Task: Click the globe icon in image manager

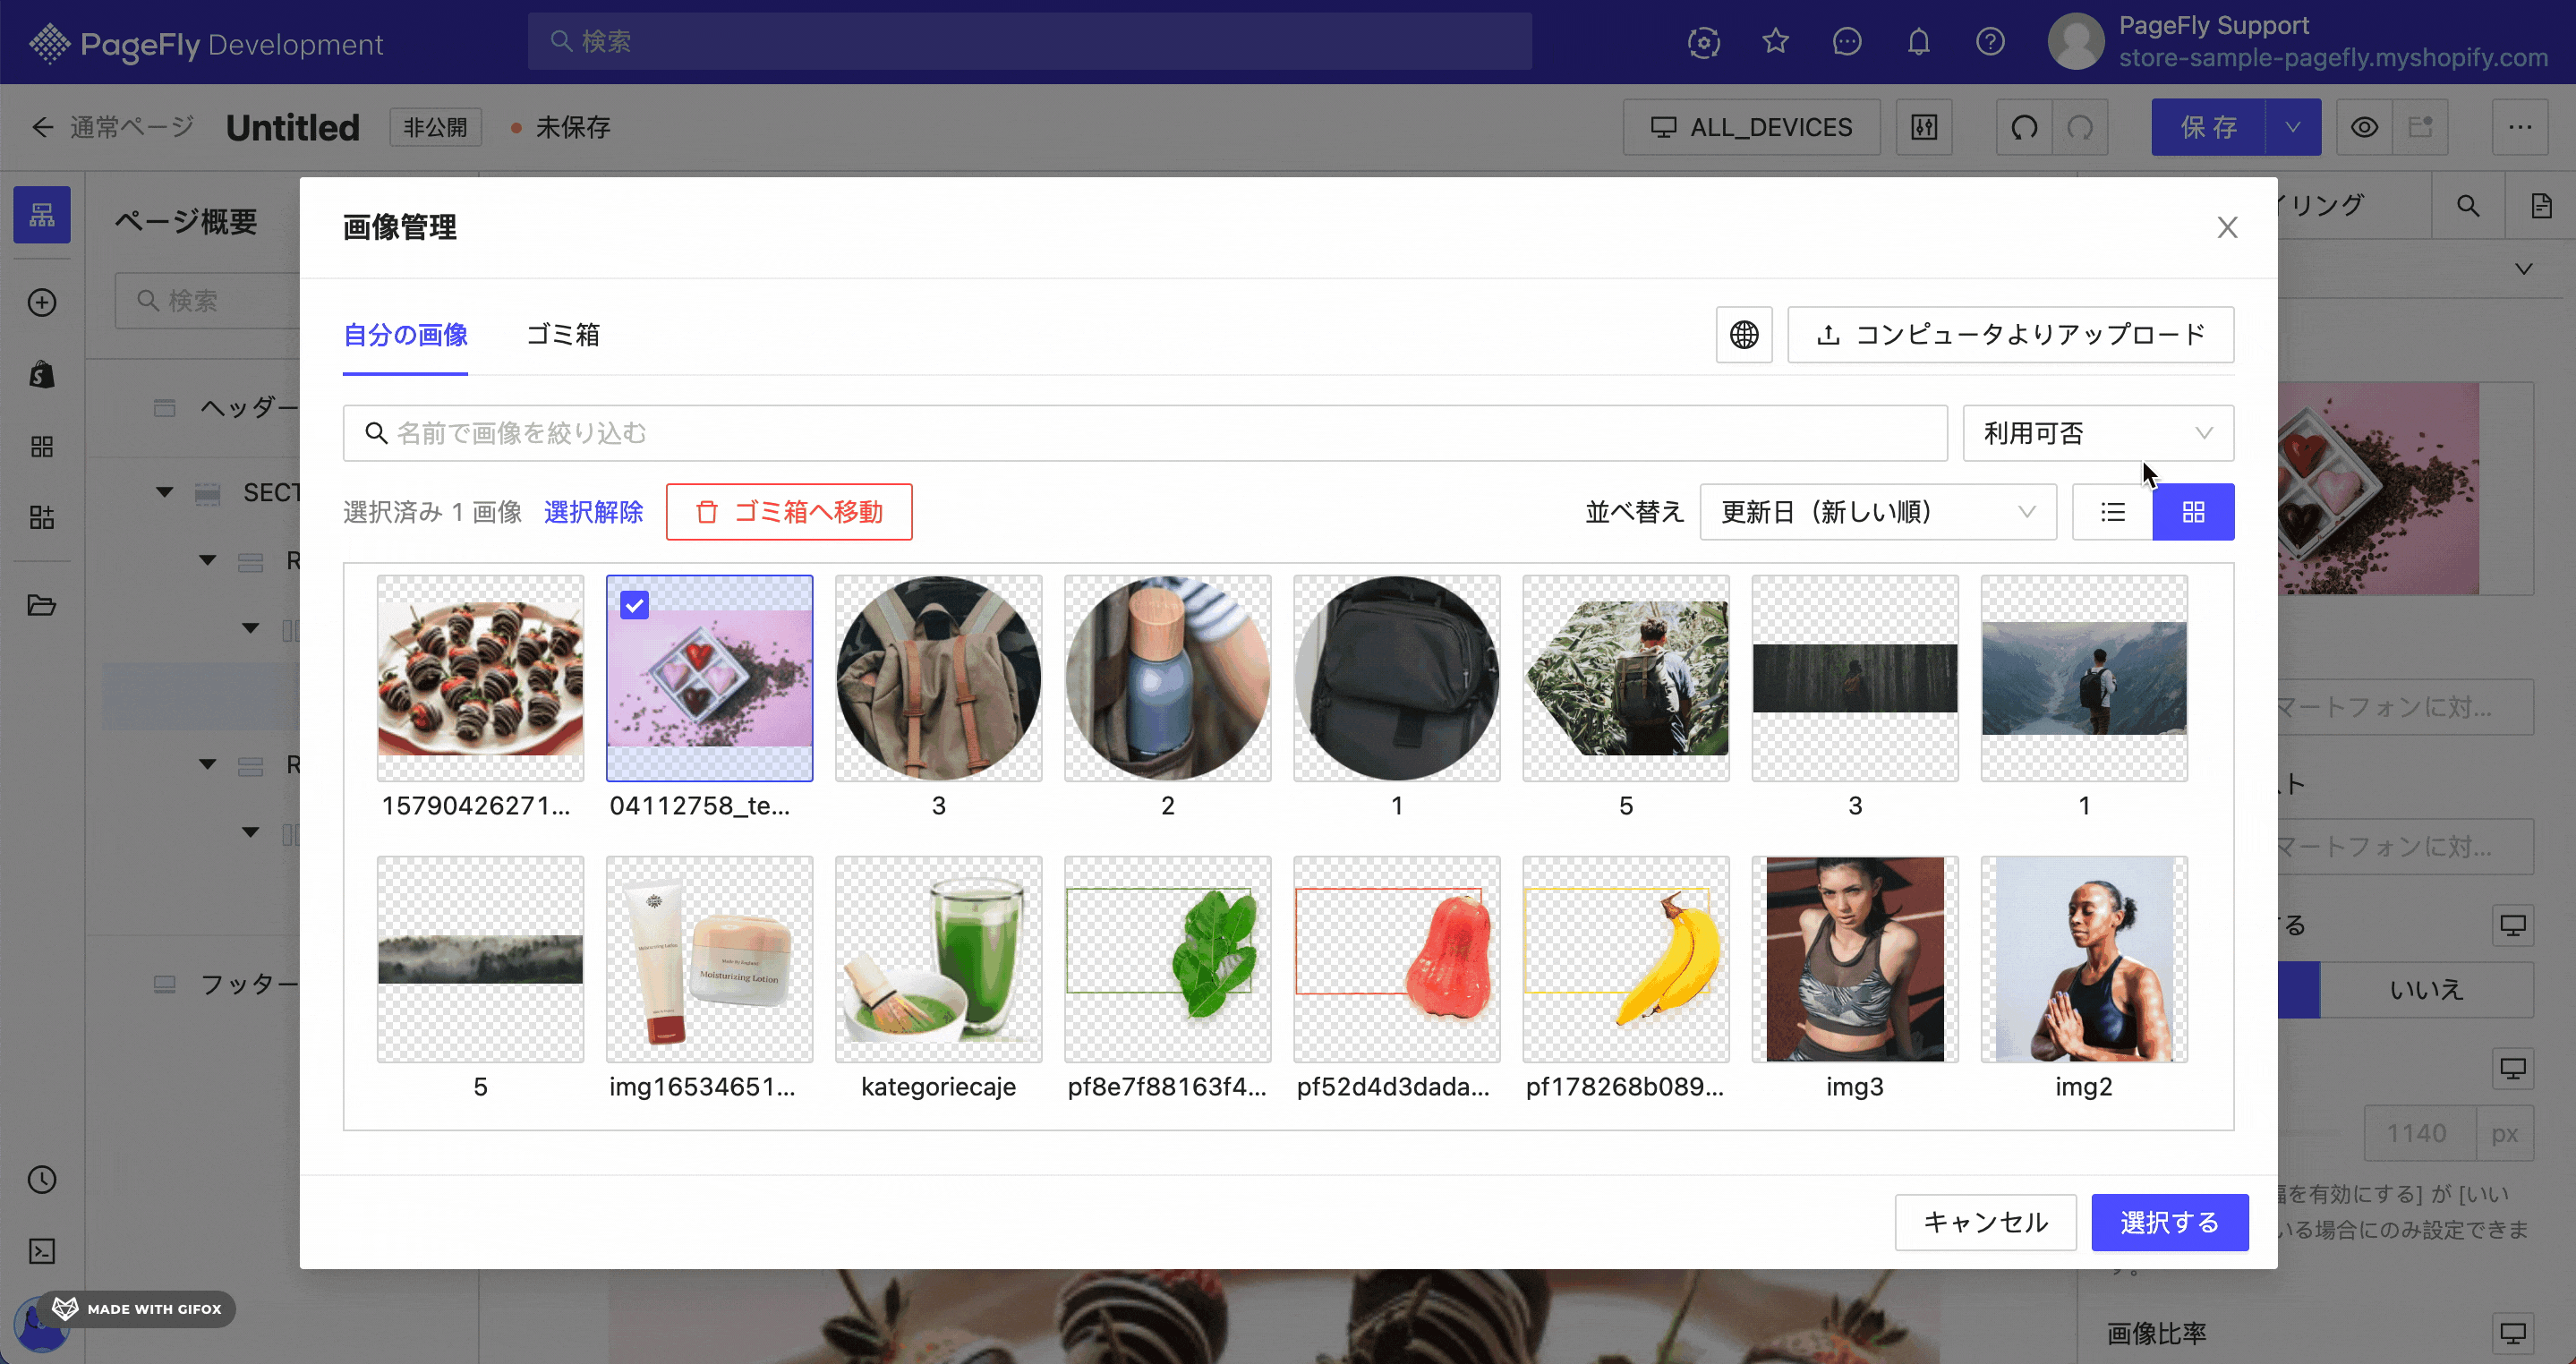Action: click(1744, 334)
